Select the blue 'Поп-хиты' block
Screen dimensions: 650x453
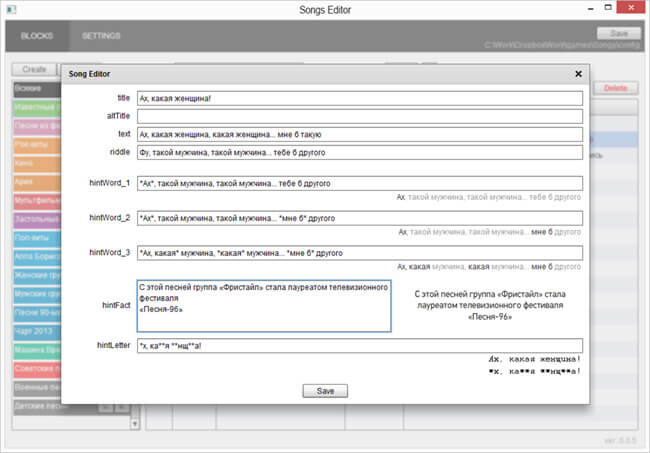coord(37,238)
